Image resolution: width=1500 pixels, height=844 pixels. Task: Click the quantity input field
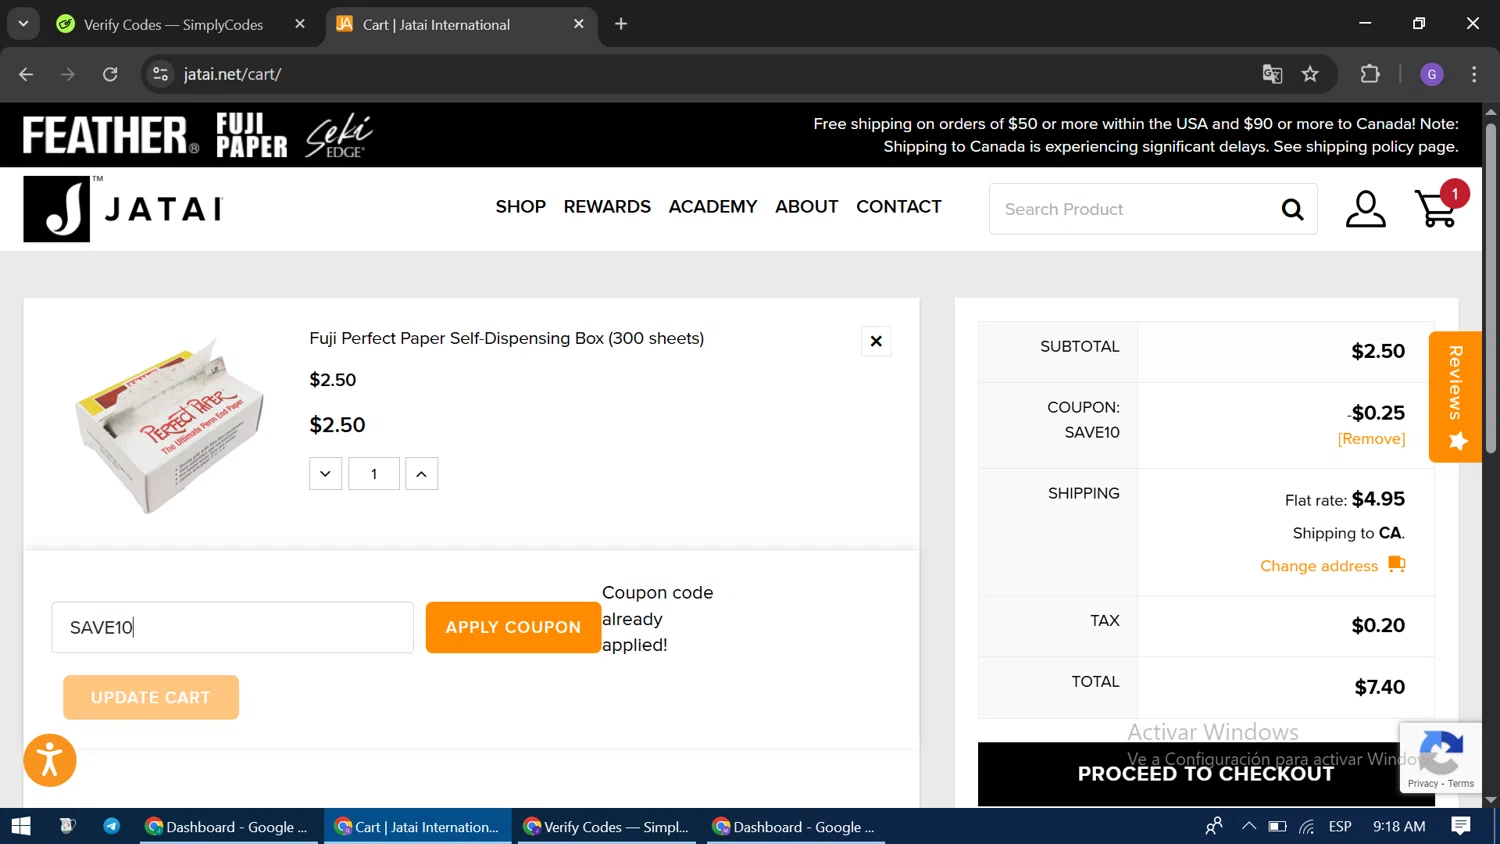(x=374, y=474)
